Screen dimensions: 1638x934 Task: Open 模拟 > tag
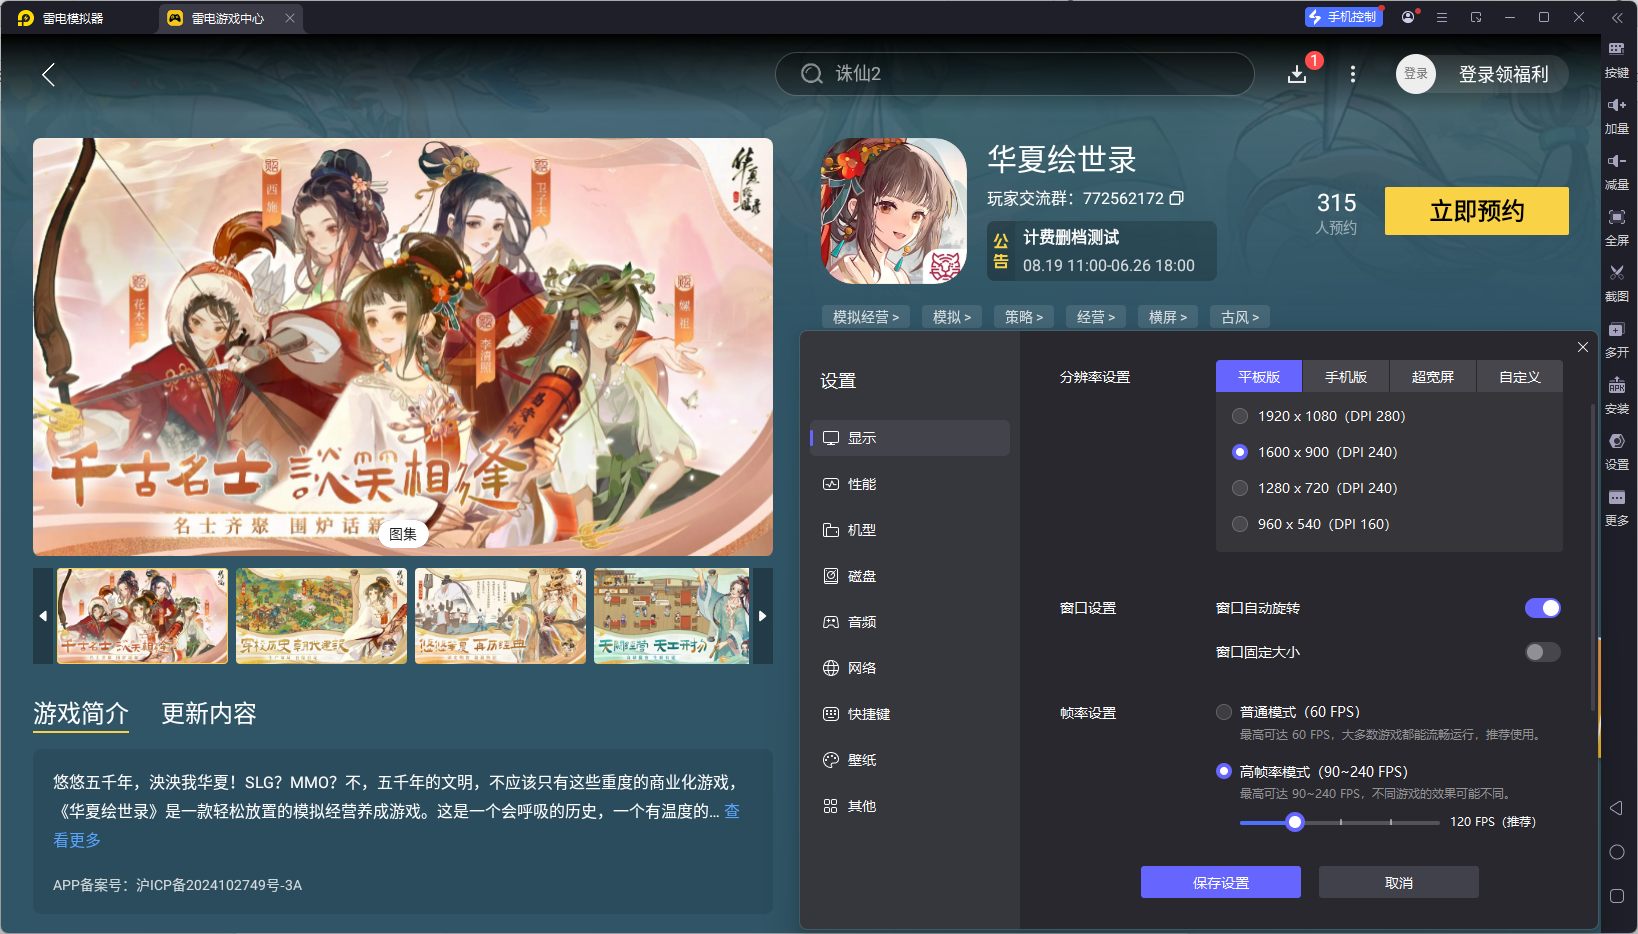pos(952,317)
